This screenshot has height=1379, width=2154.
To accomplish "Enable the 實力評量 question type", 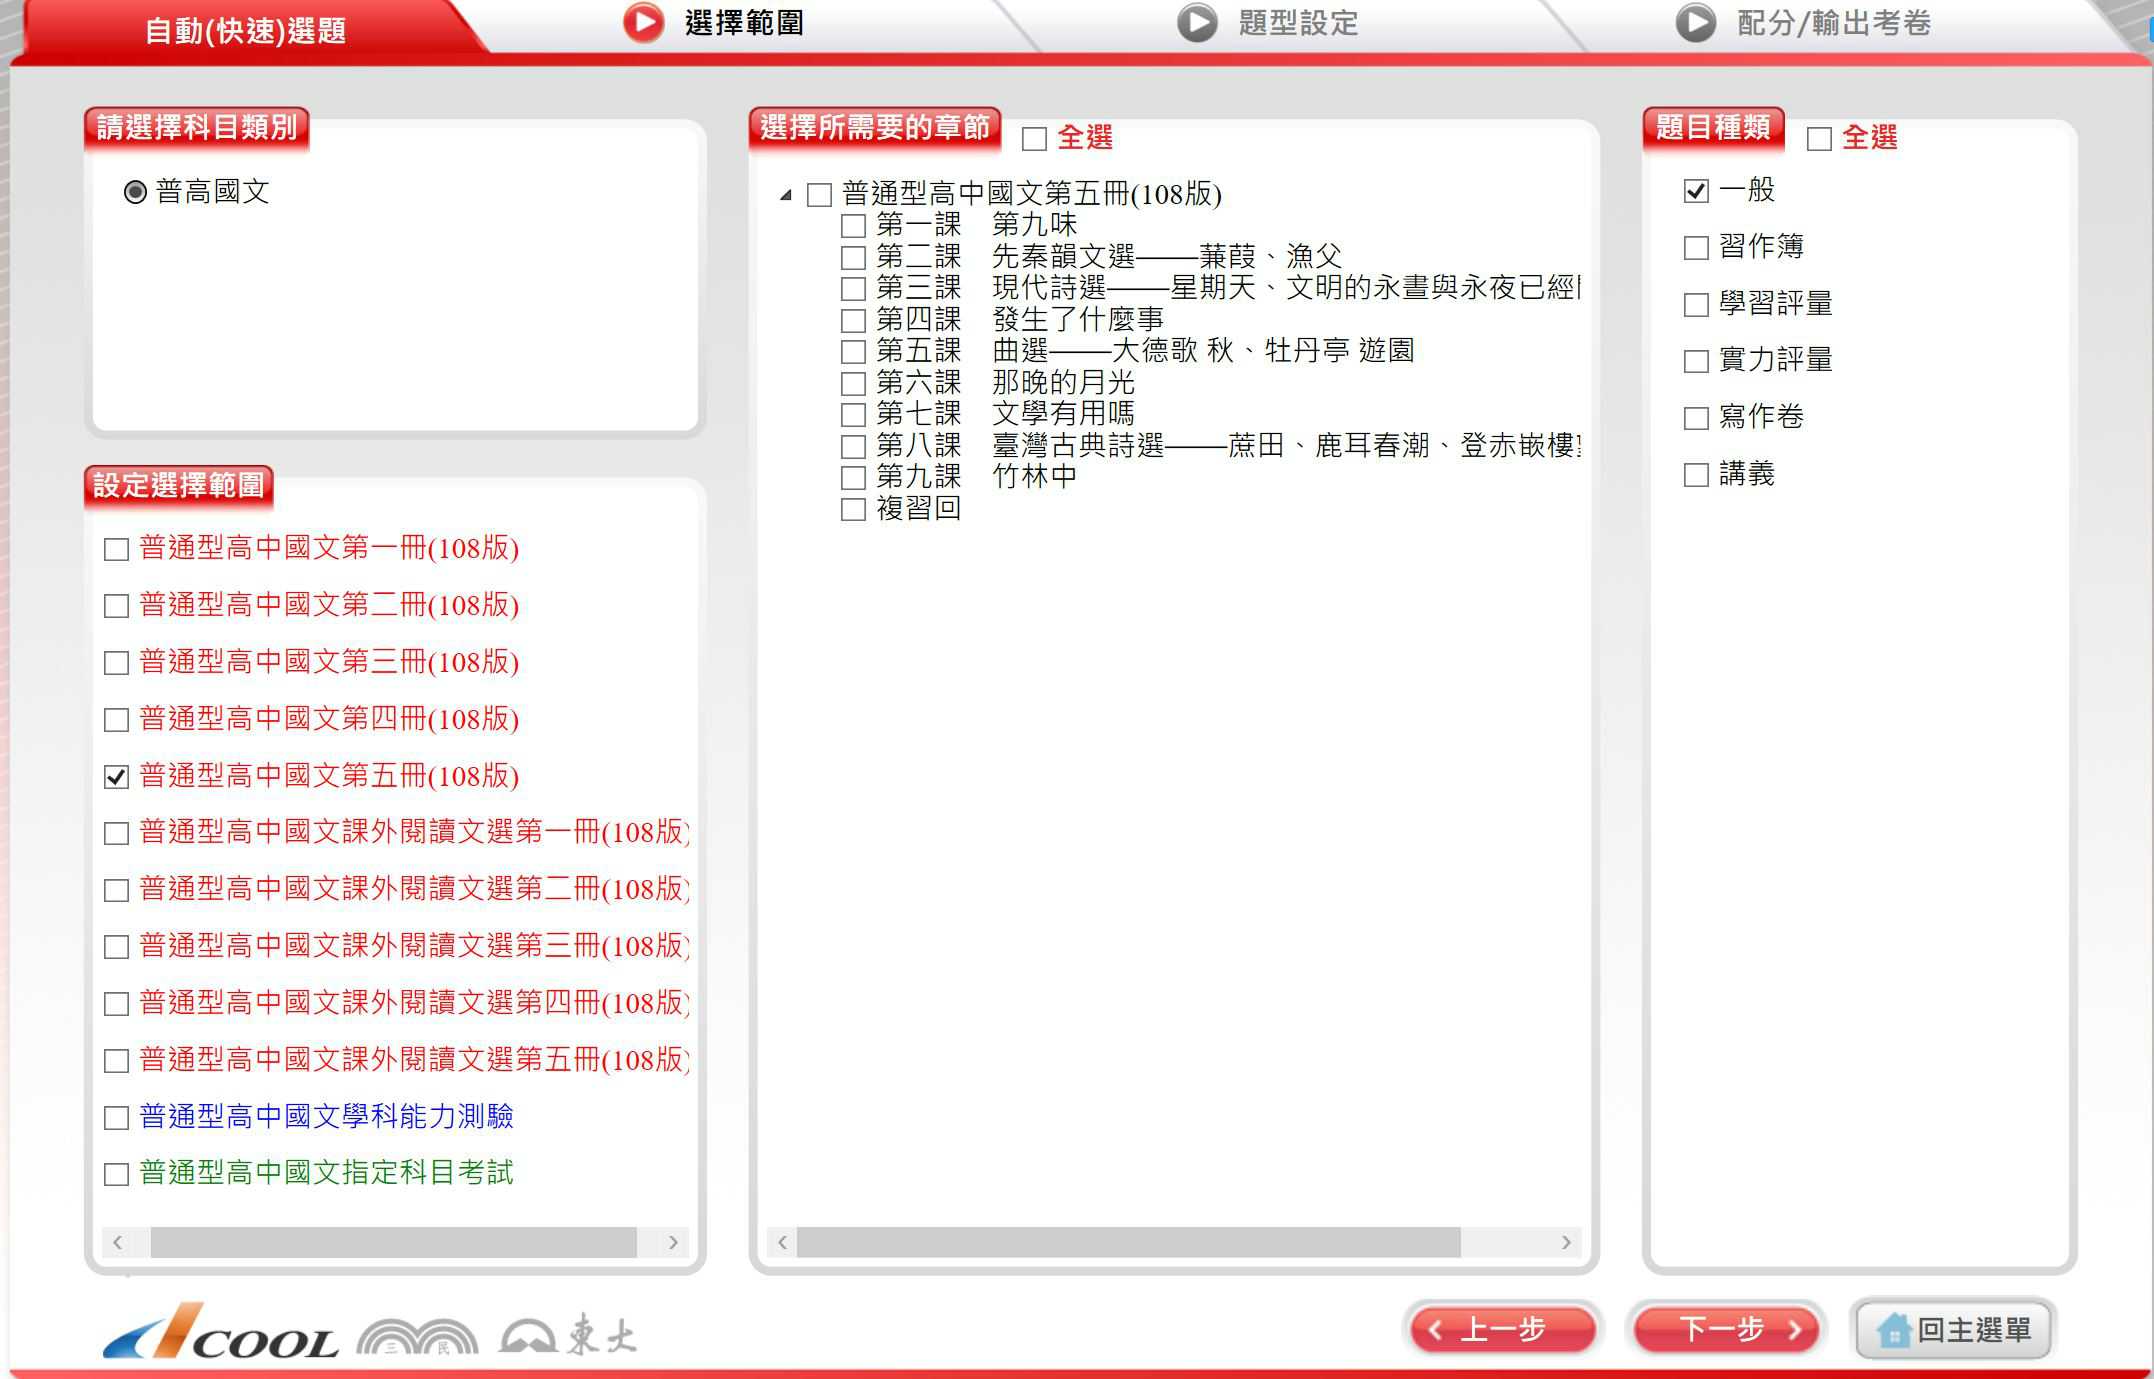I will click(x=1696, y=361).
